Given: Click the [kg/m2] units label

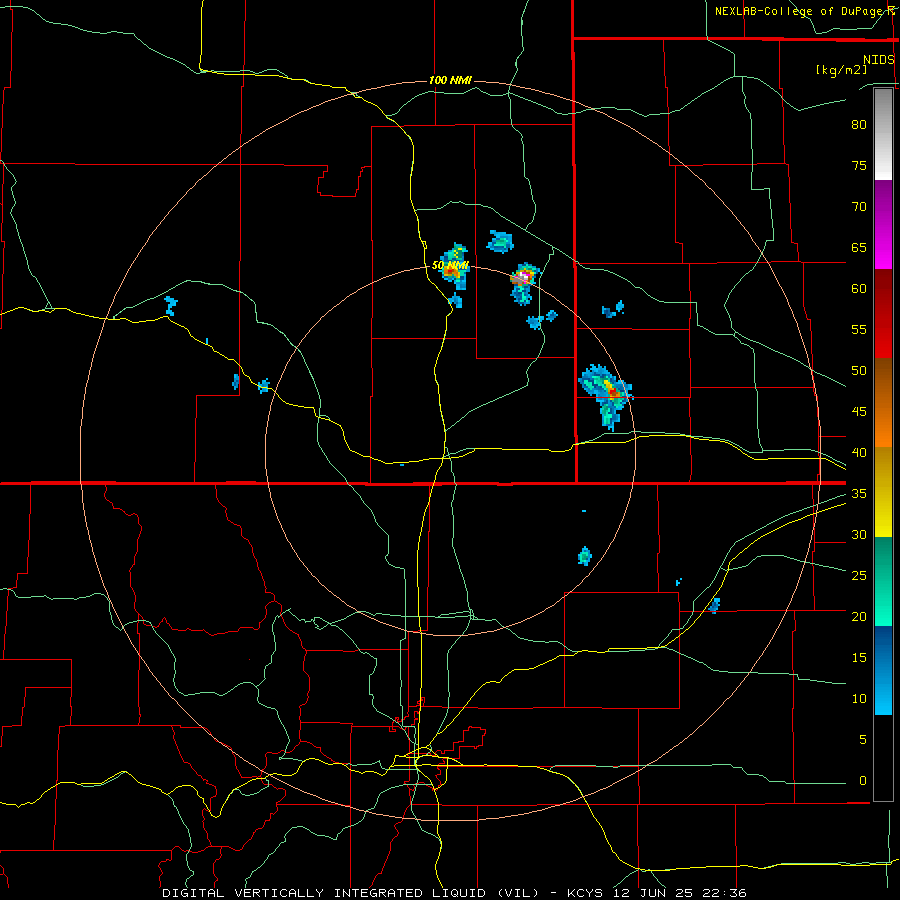Looking at the screenshot, I should tap(841, 70).
